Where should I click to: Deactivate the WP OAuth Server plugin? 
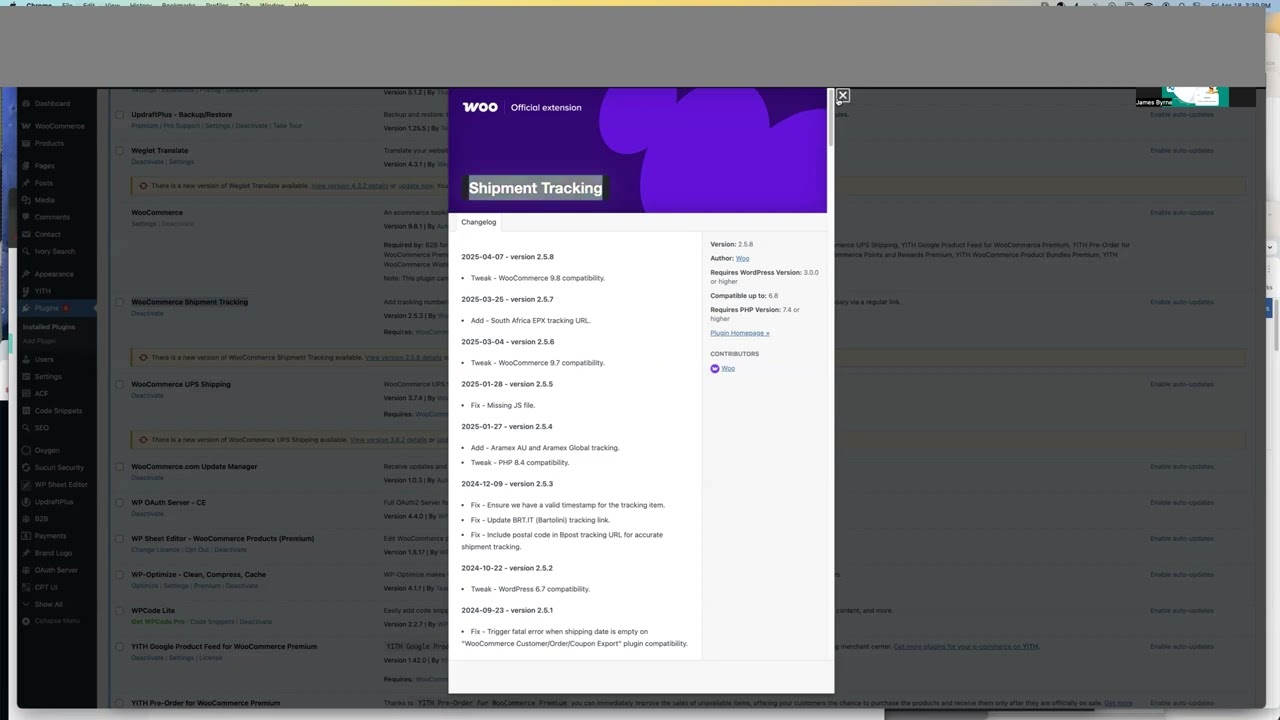[147, 513]
